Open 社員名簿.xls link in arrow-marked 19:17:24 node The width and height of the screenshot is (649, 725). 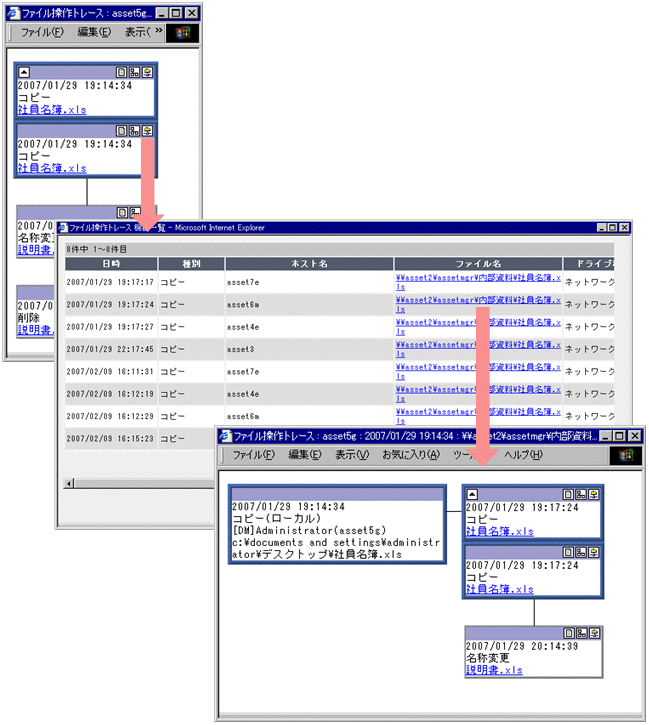point(500,531)
